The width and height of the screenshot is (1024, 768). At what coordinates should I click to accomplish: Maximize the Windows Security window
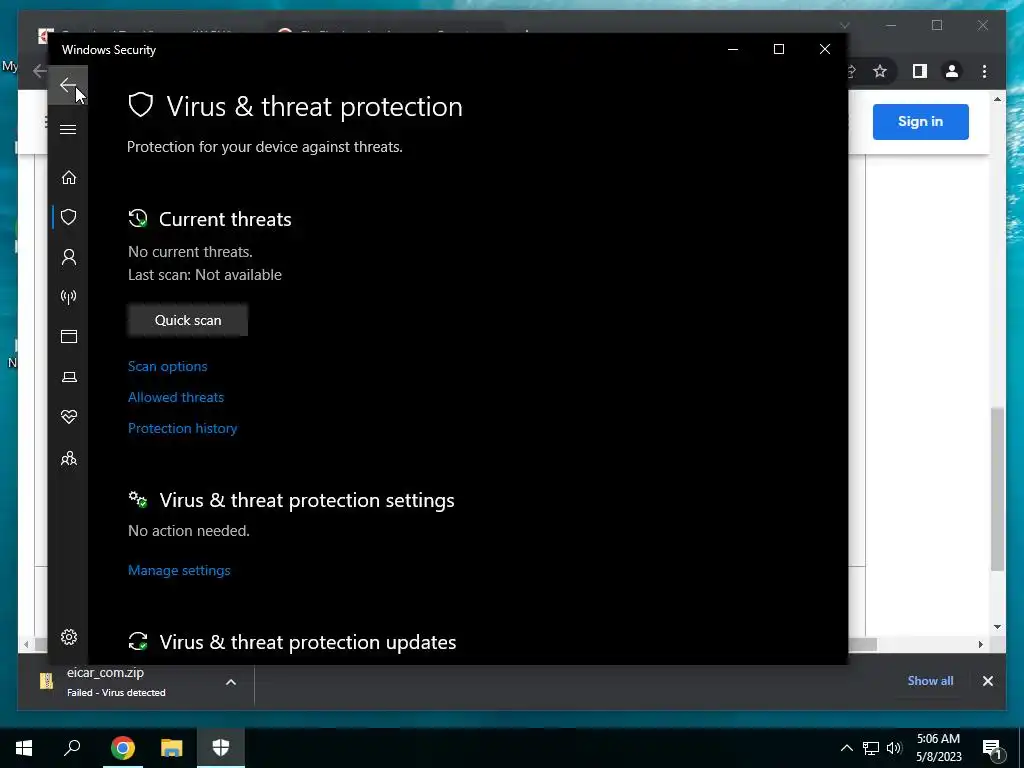pyautogui.click(x=778, y=50)
